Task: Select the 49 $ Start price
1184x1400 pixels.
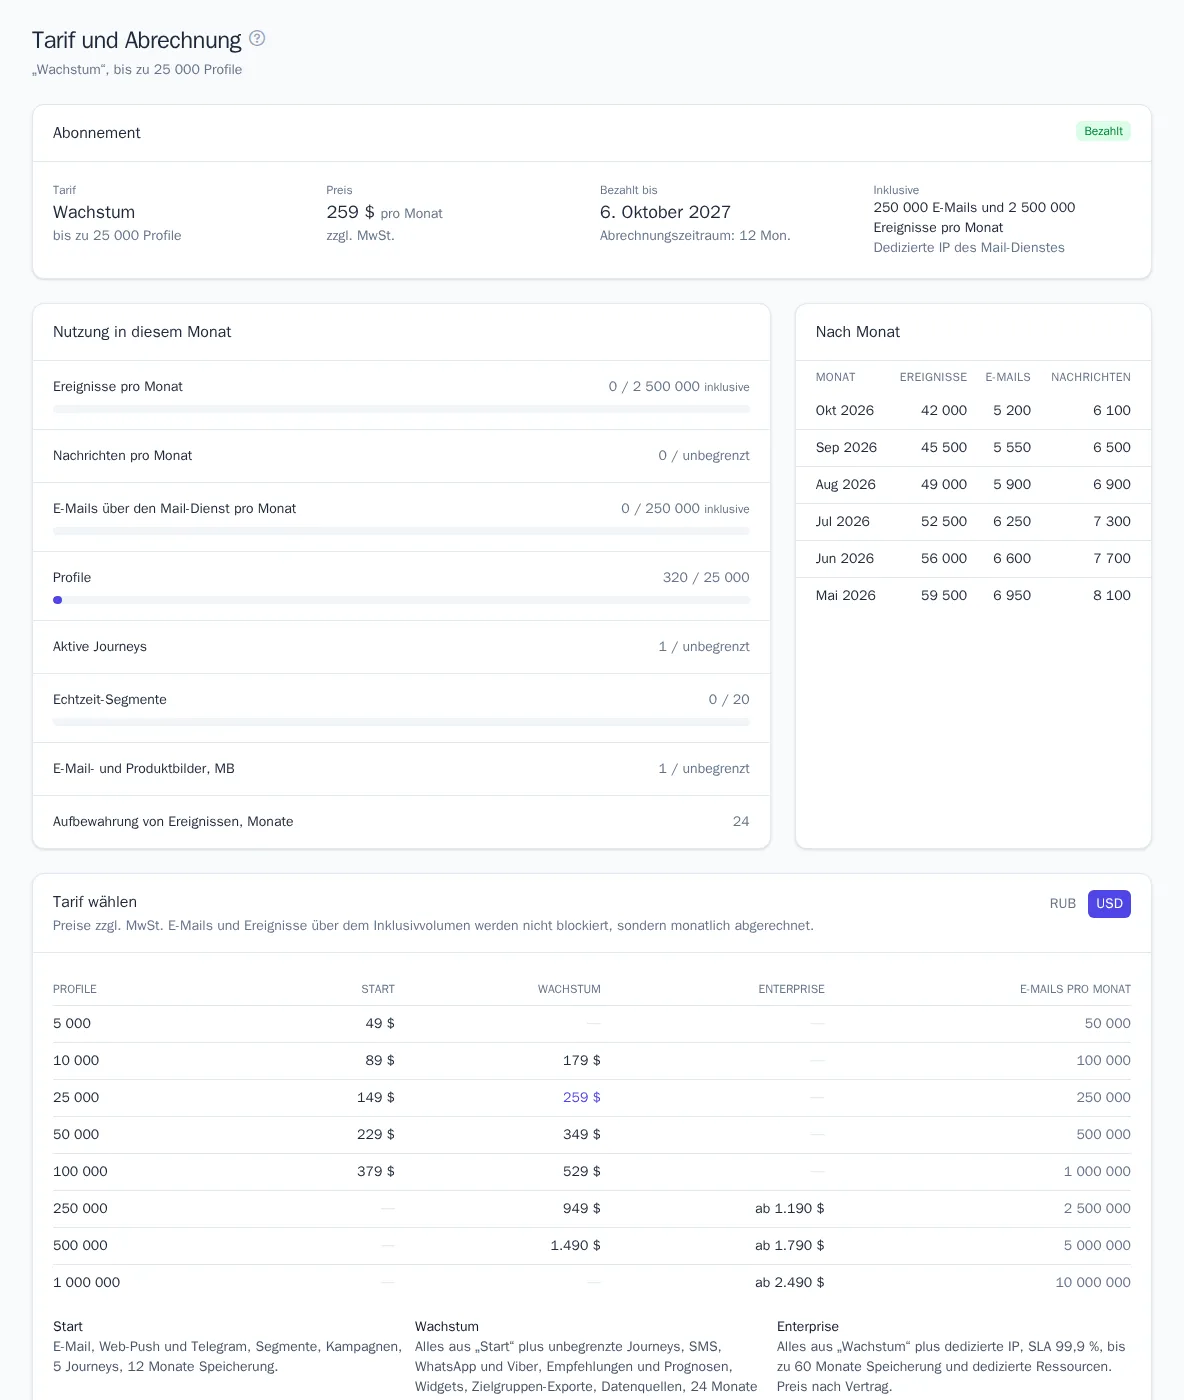Action: [x=380, y=1023]
